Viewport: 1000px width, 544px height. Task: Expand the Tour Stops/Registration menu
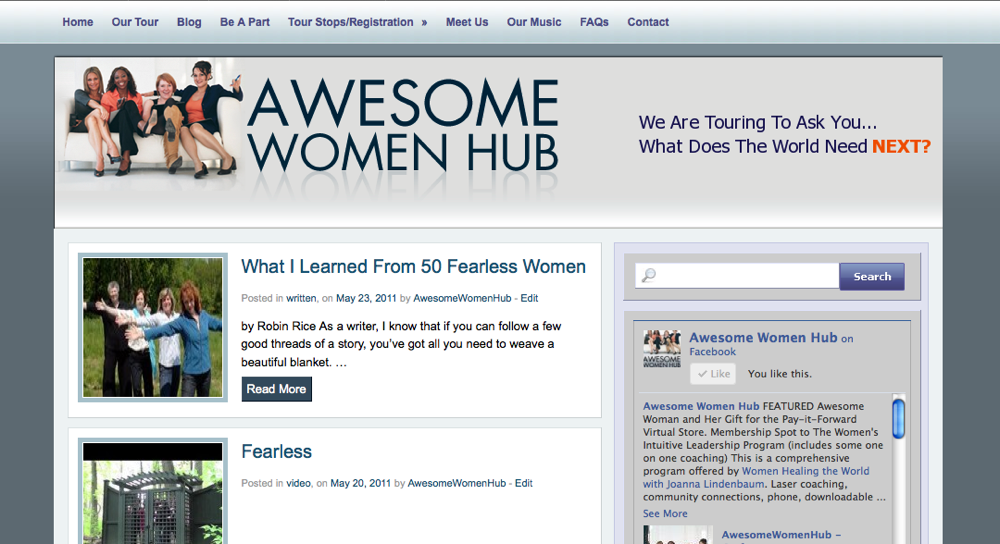[357, 22]
